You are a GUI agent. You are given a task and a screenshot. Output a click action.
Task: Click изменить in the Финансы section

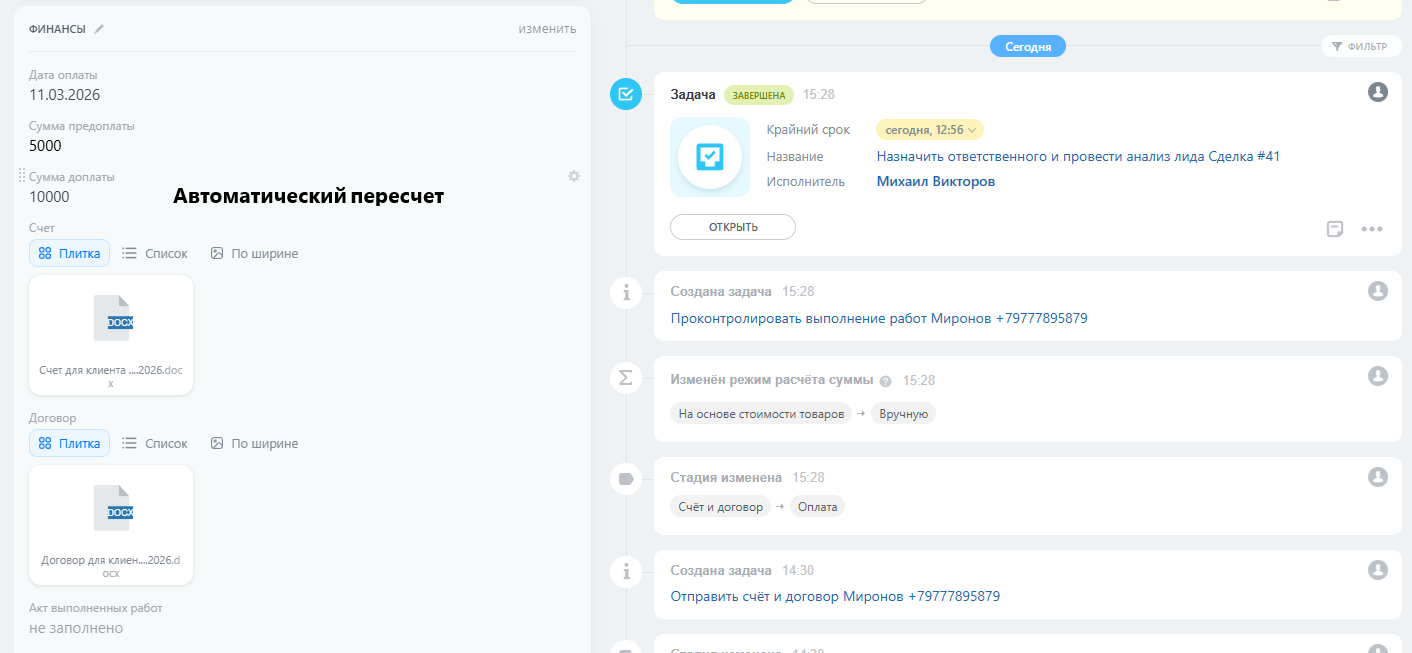click(546, 29)
